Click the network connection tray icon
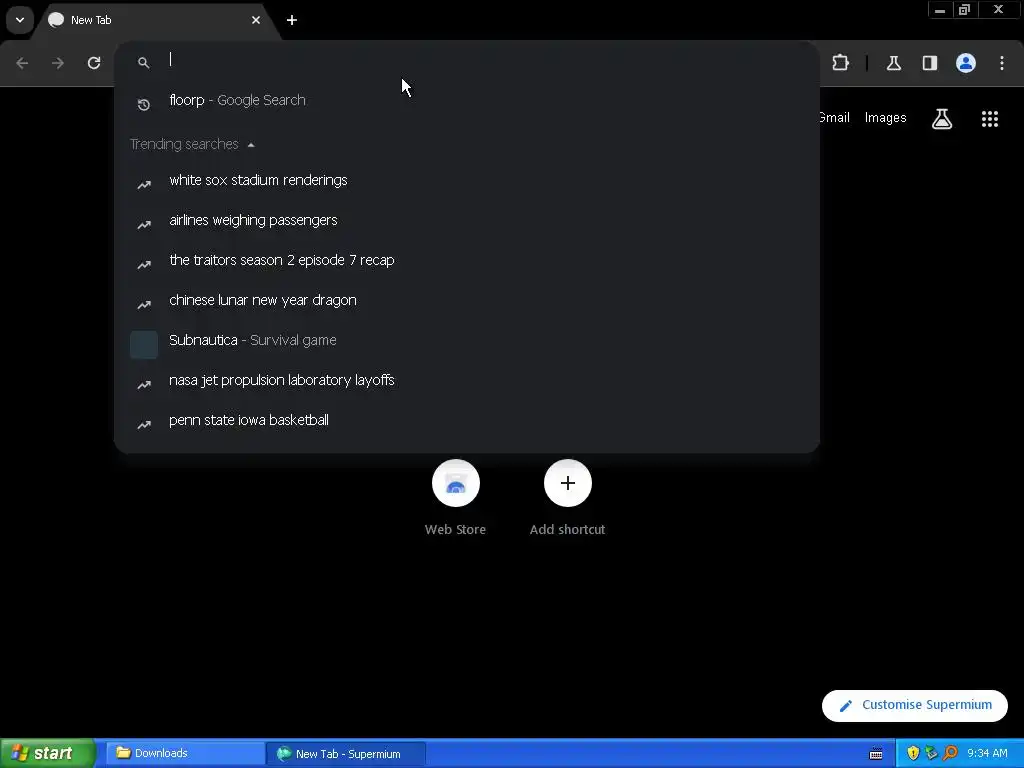This screenshot has height=768, width=1024. [x=931, y=753]
